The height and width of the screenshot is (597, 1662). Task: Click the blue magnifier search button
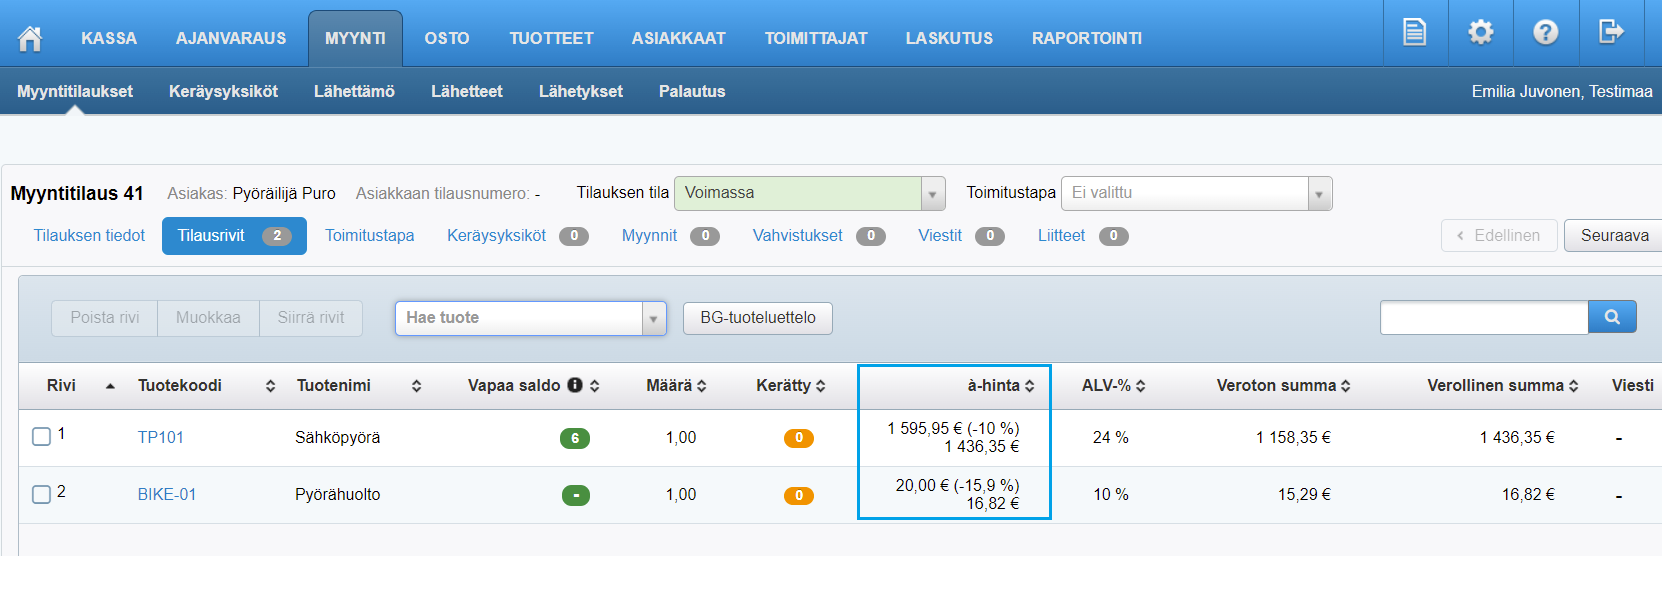[x=1612, y=317]
